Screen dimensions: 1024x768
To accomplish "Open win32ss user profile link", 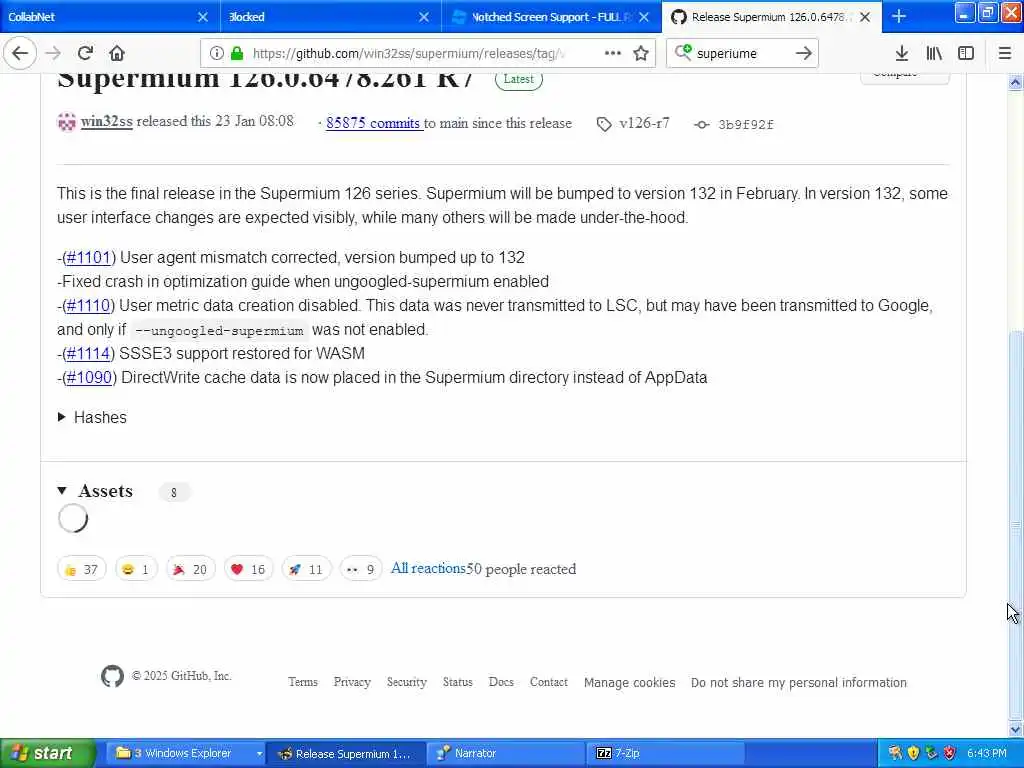I will [x=106, y=121].
